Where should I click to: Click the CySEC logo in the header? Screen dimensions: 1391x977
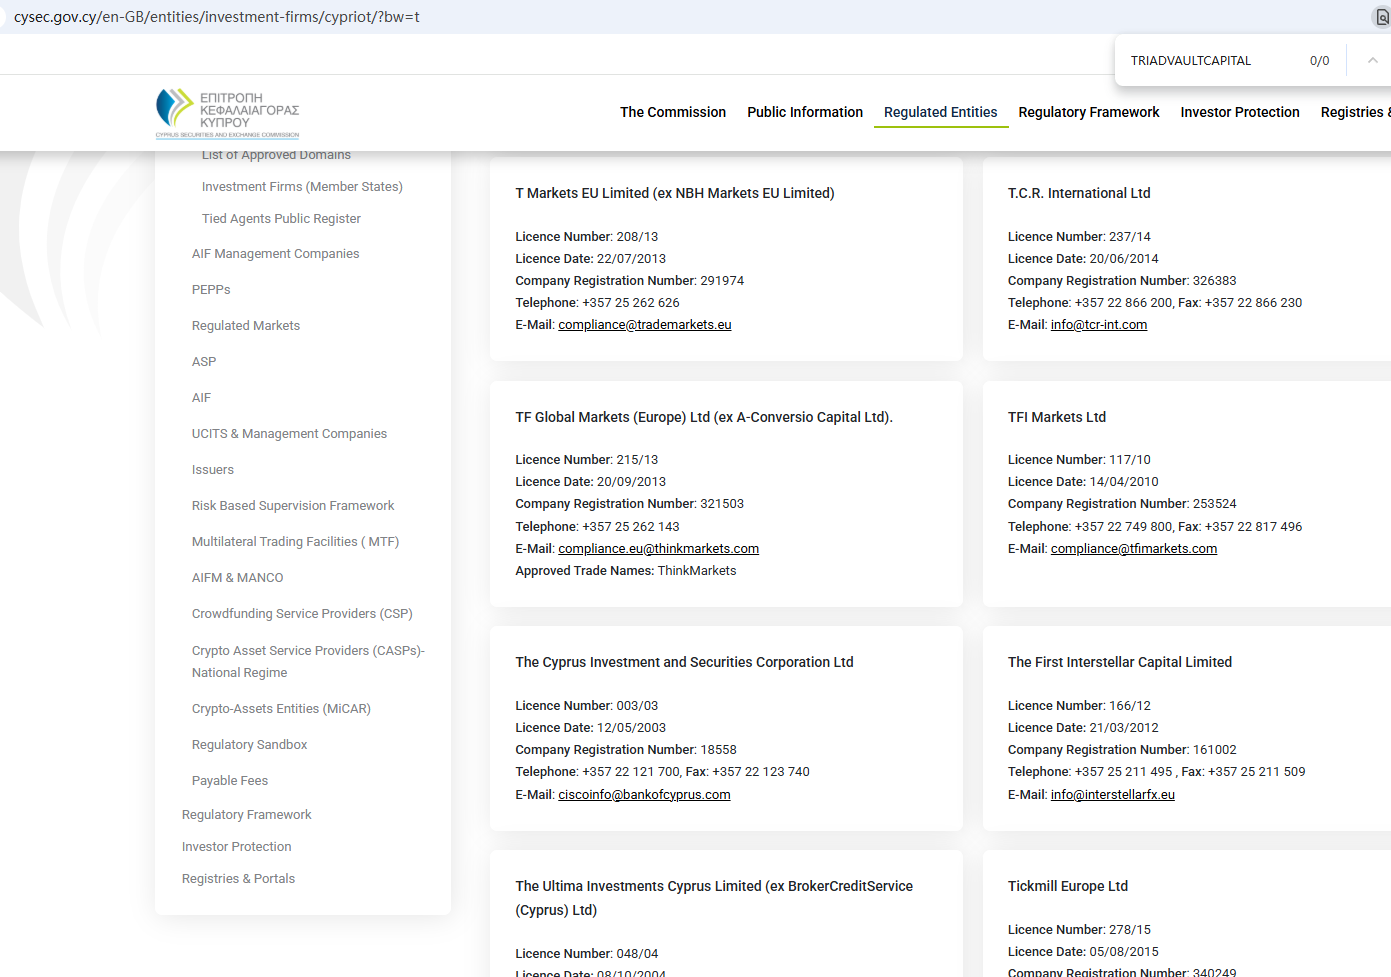(227, 113)
